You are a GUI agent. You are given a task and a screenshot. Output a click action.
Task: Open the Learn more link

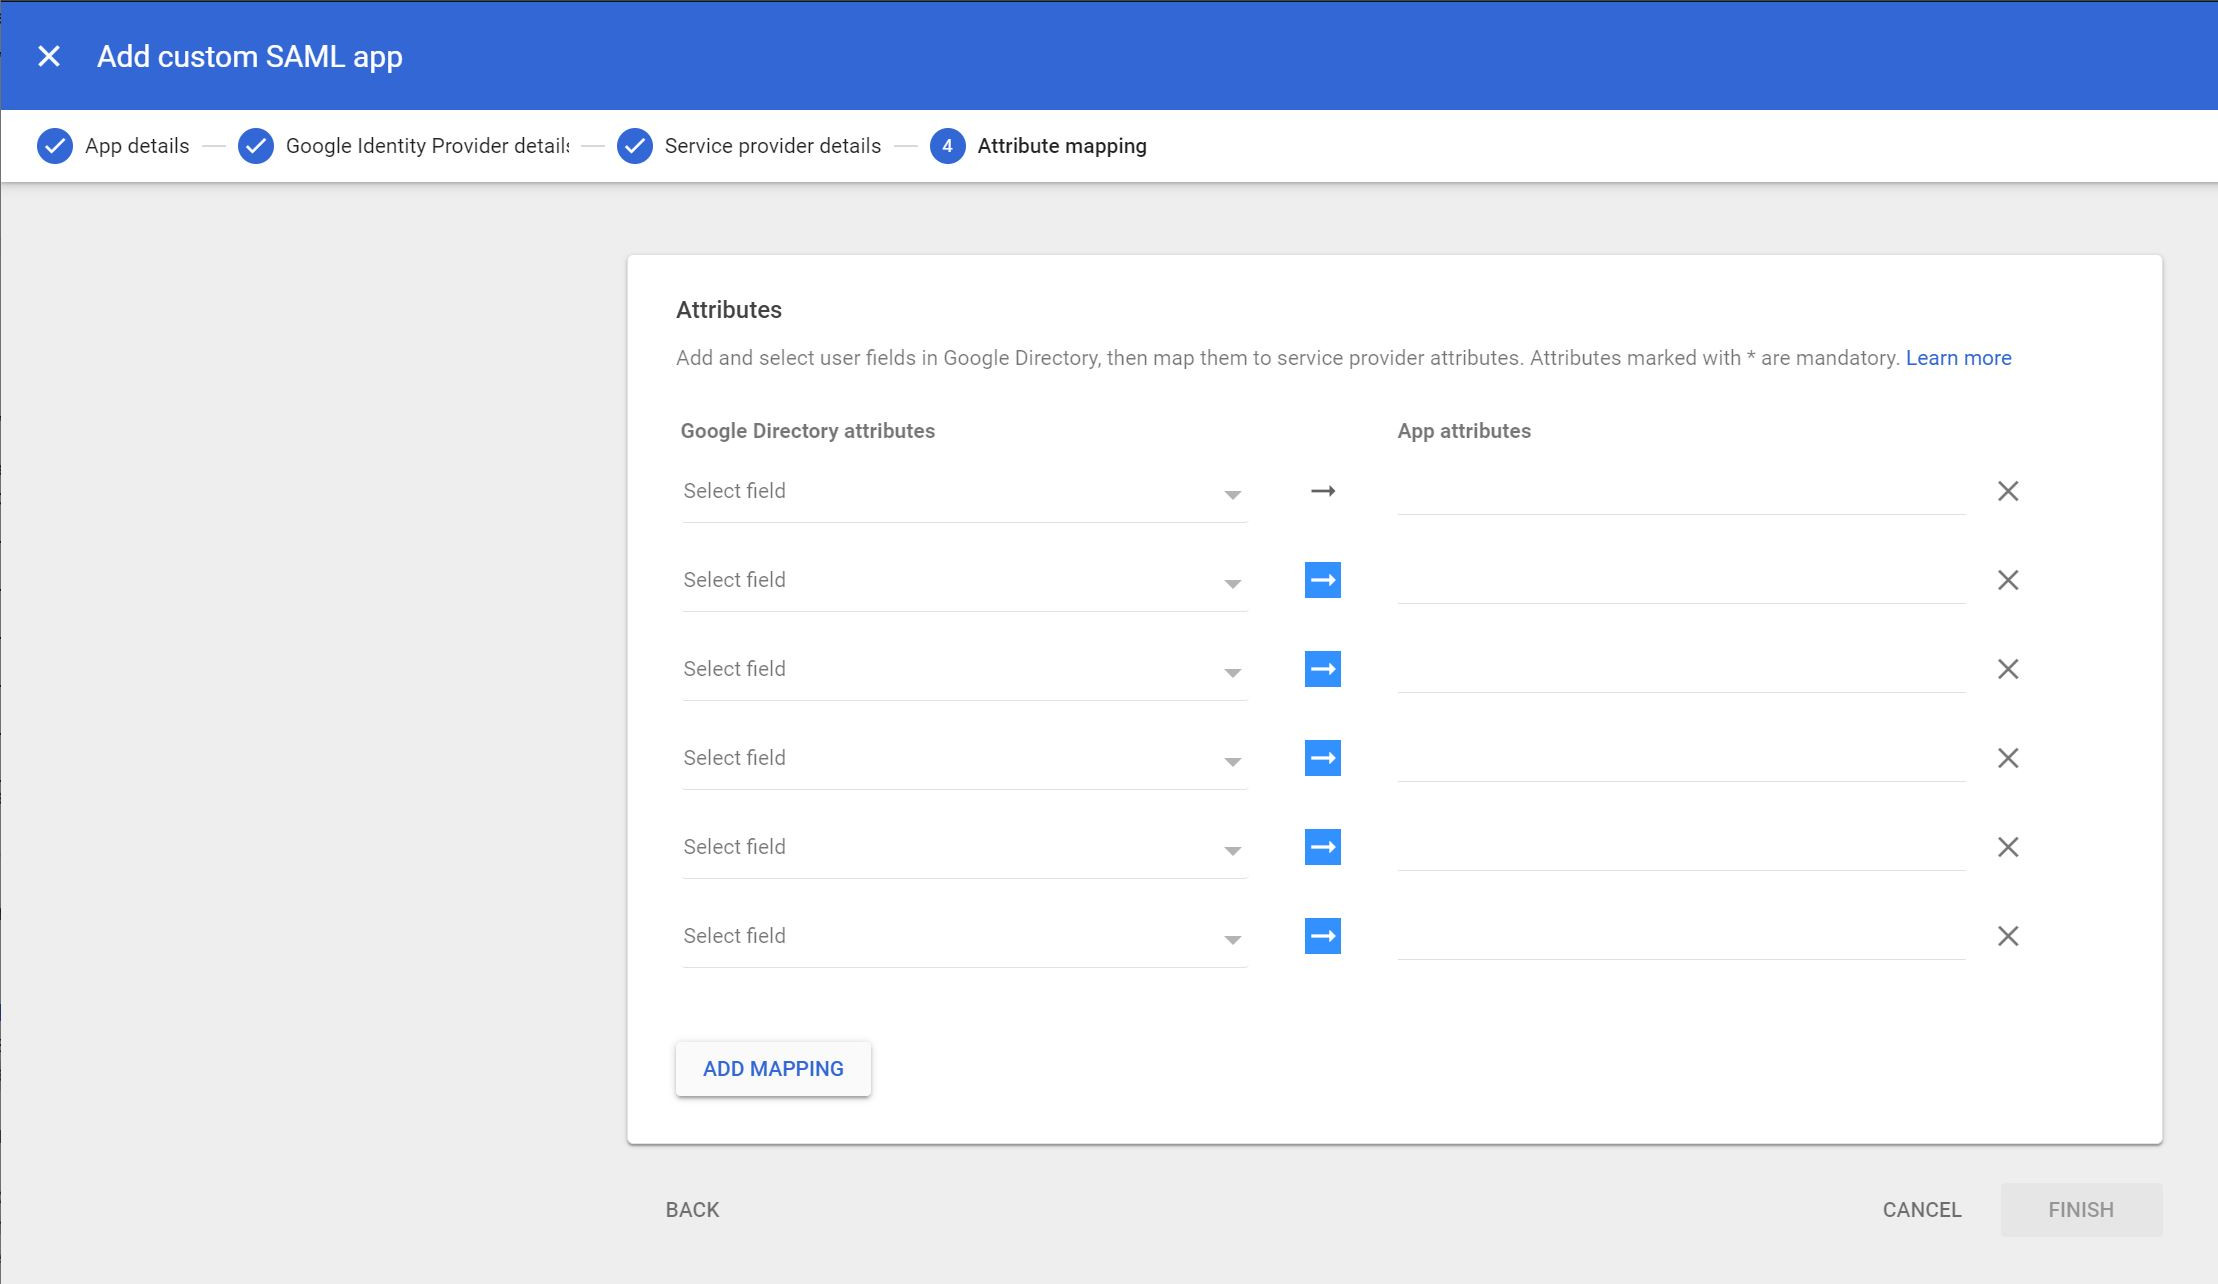pos(1958,358)
